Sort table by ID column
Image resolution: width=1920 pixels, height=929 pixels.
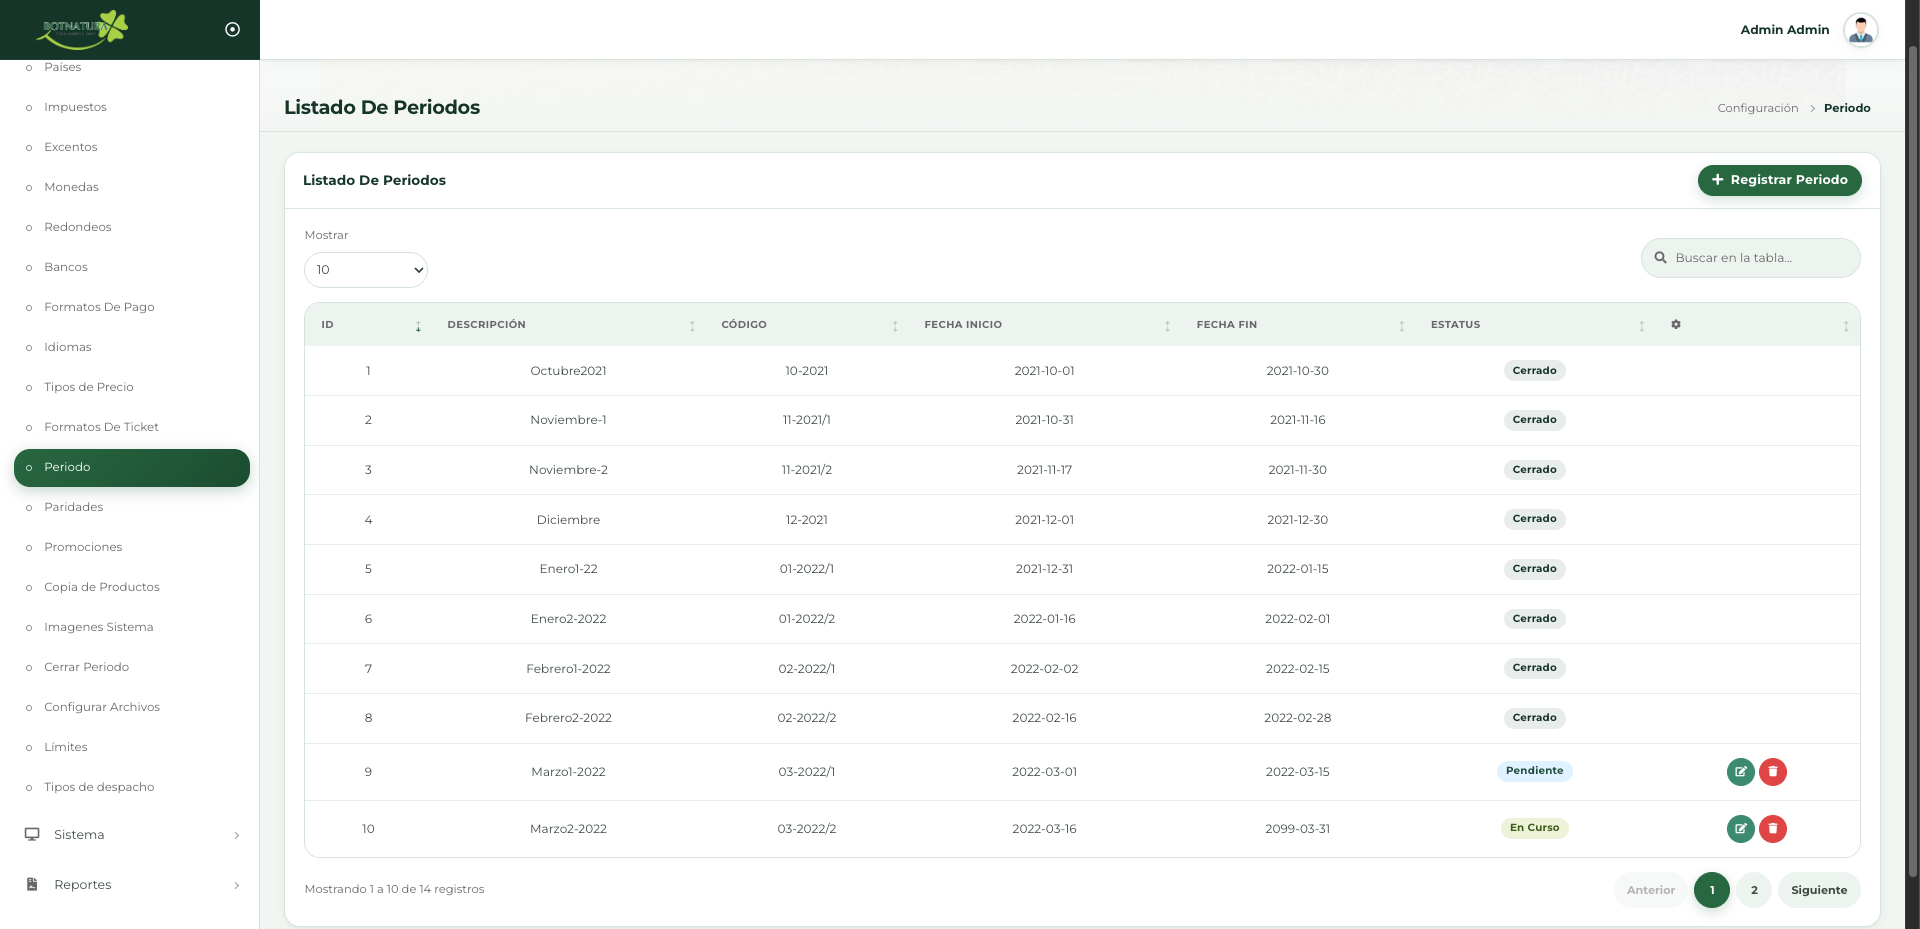tap(370, 325)
